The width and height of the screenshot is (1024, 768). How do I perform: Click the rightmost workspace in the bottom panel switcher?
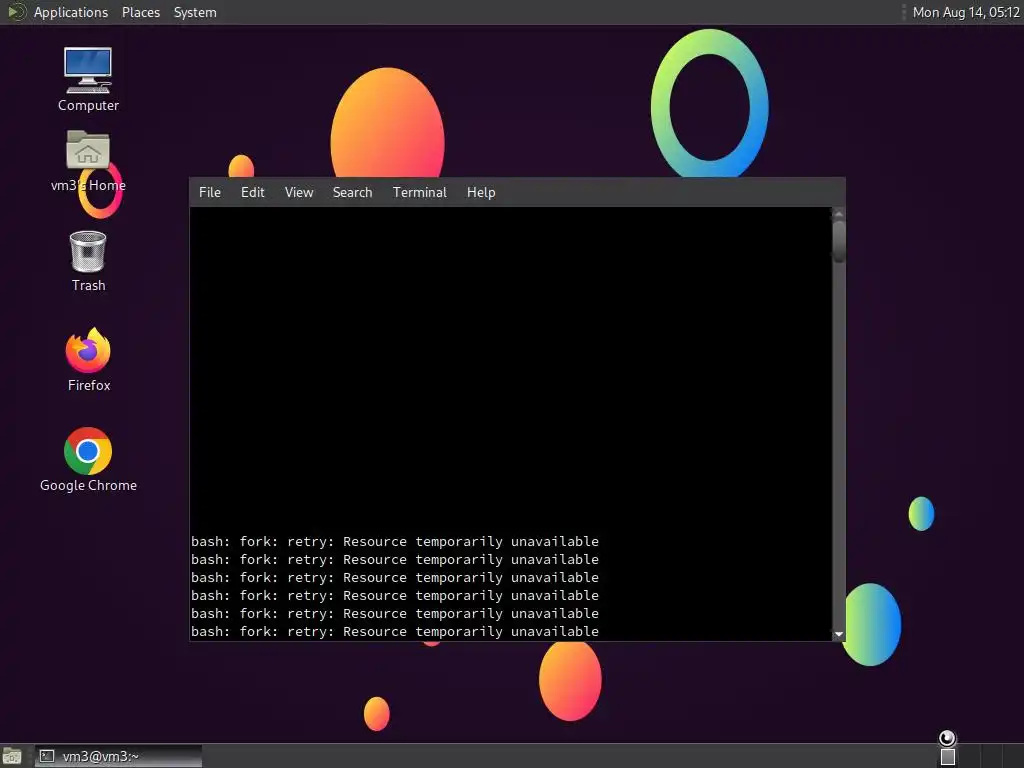1012,756
